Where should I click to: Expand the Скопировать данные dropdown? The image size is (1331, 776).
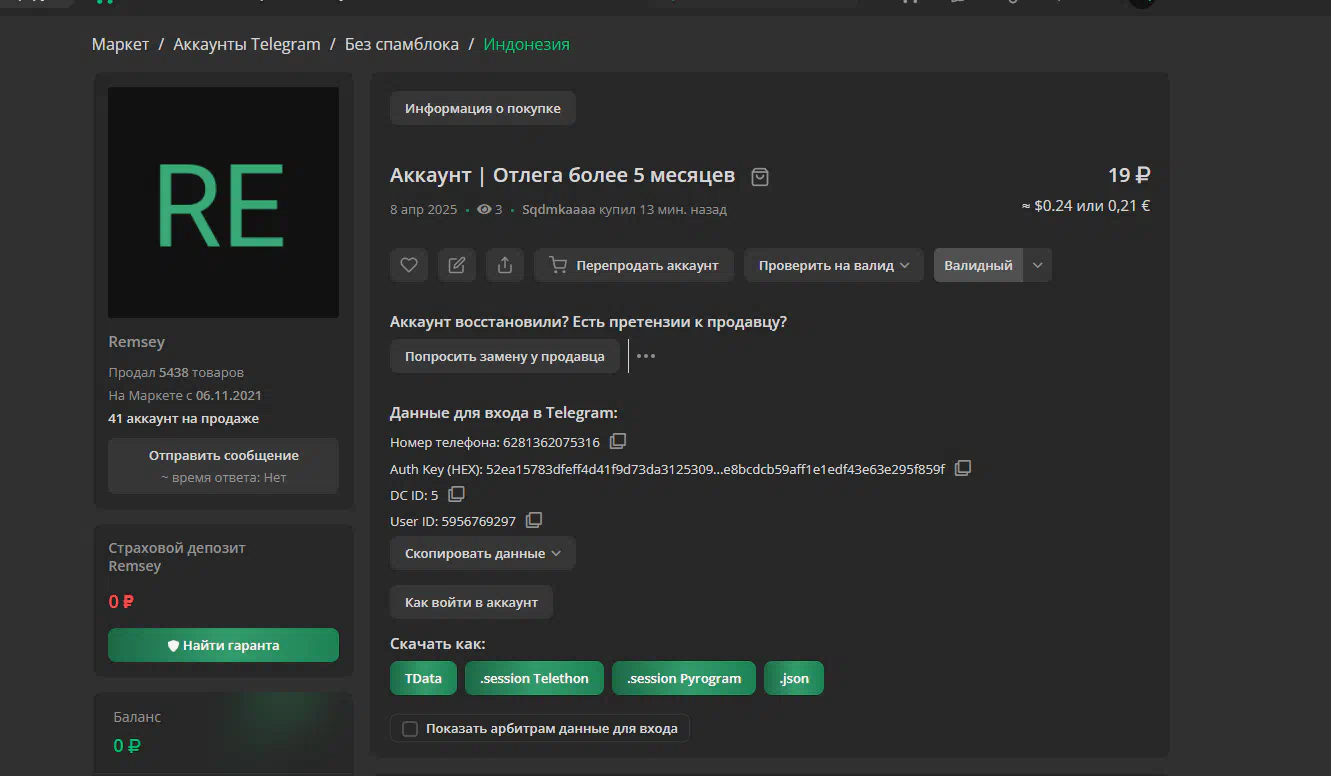pyautogui.click(x=483, y=553)
